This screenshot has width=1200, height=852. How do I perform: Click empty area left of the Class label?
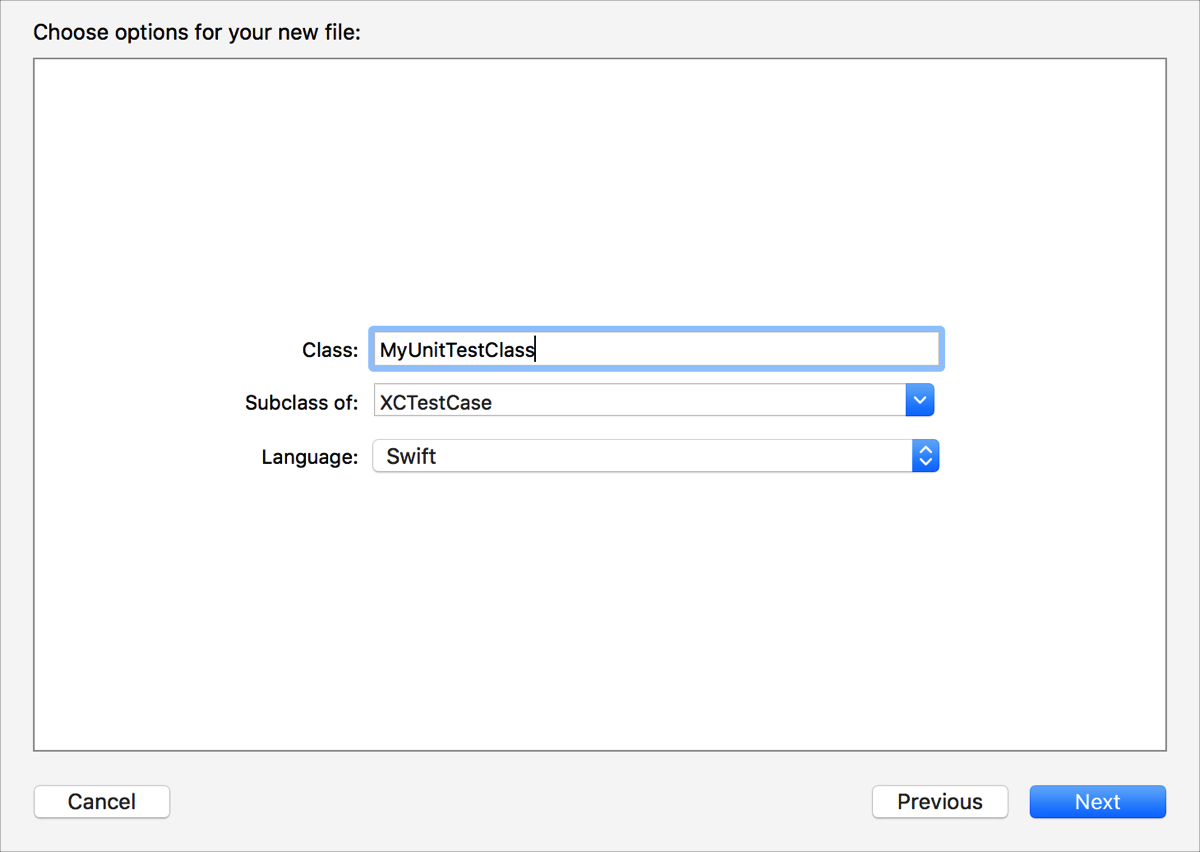(150, 350)
